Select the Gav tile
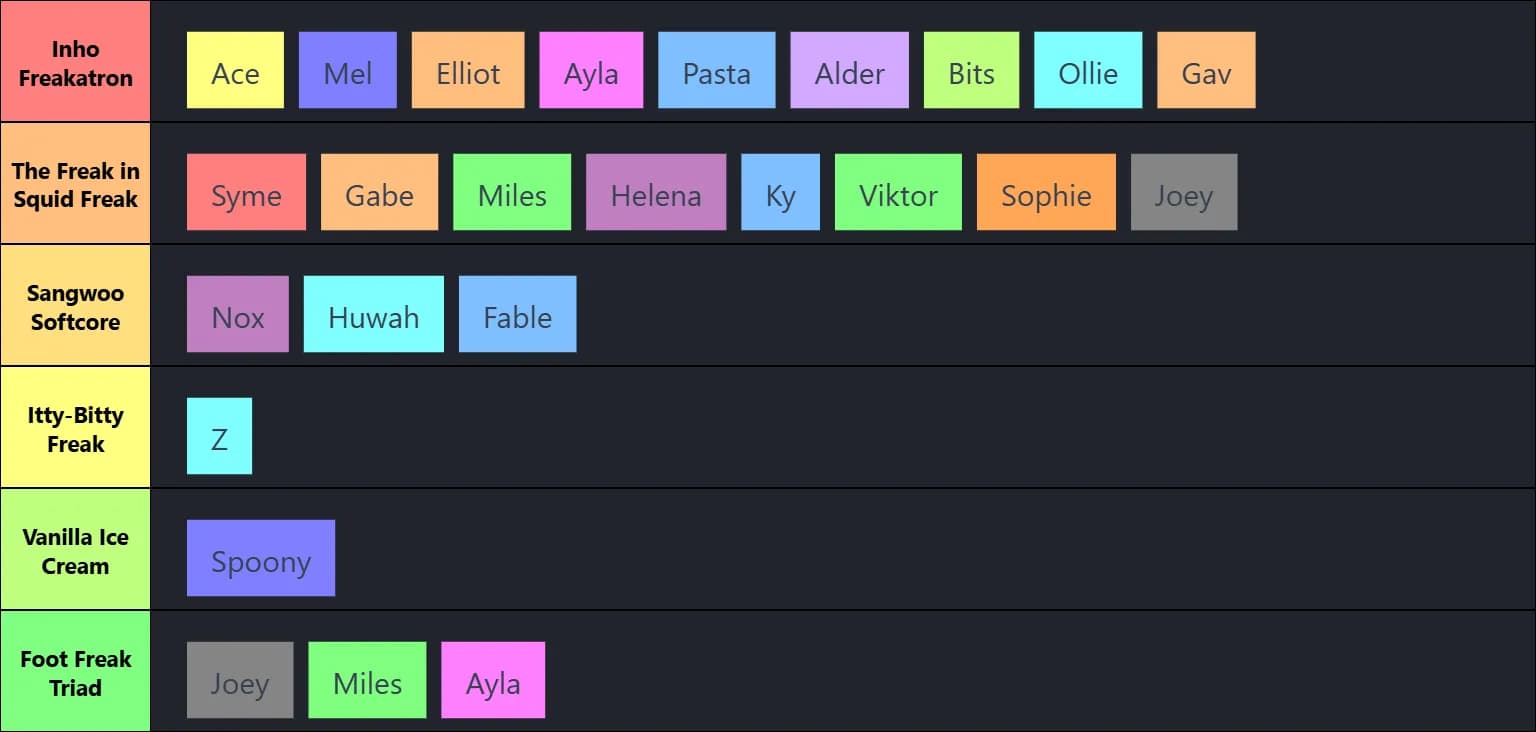Image resolution: width=1536 pixels, height=732 pixels. point(1206,70)
